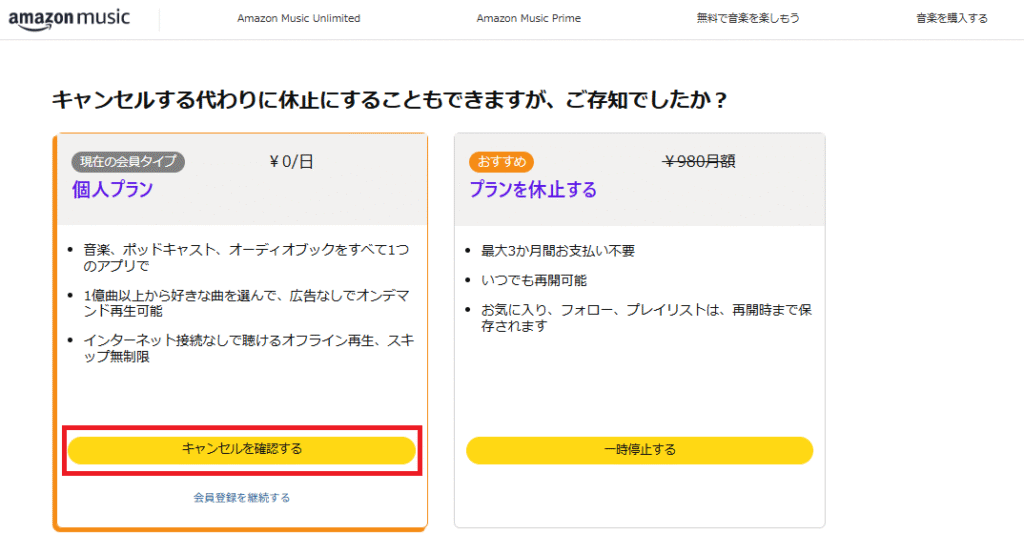Image resolution: width=1024 pixels, height=555 pixels.
Task: Click the bullet about 1億曲以上 on-demand playback
Action: click(246, 303)
